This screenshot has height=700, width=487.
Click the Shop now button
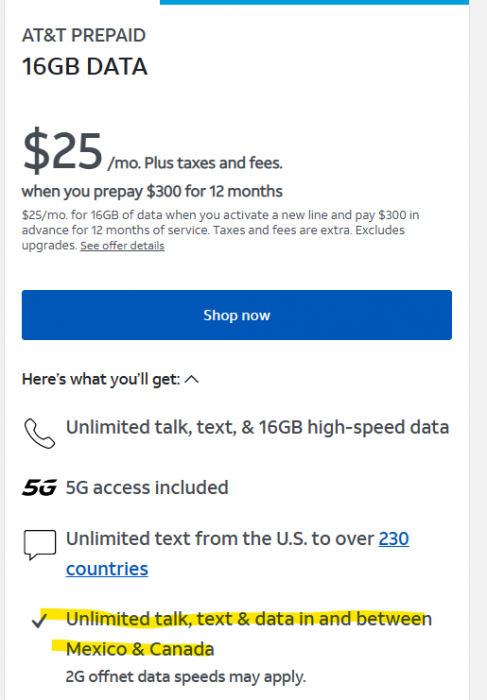(x=237, y=315)
